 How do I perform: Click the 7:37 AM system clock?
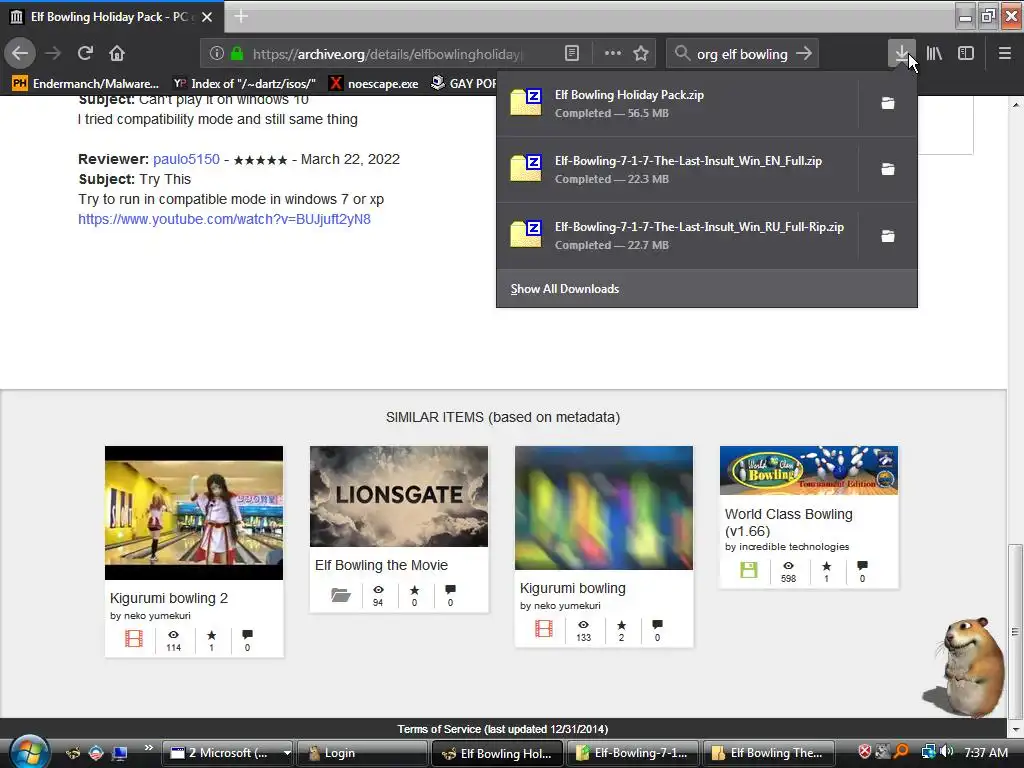coord(985,752)
